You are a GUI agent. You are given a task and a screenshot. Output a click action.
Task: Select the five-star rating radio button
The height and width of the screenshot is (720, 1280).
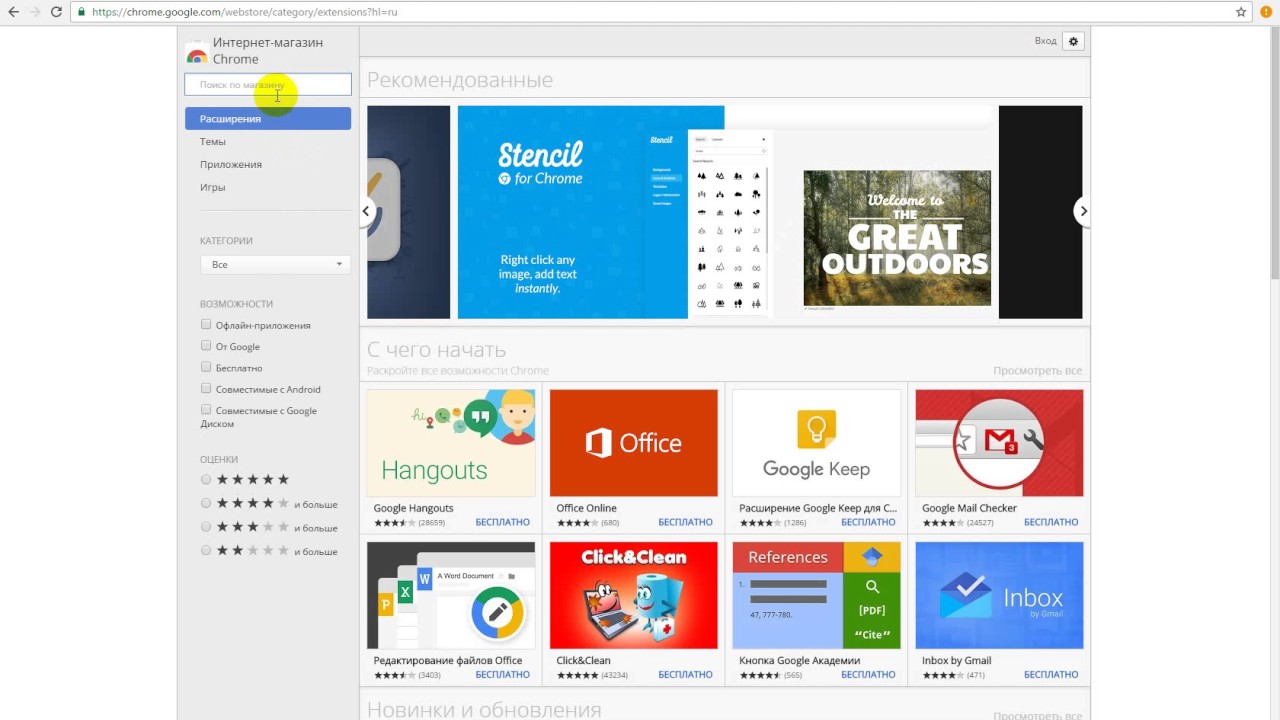point(206,480)
